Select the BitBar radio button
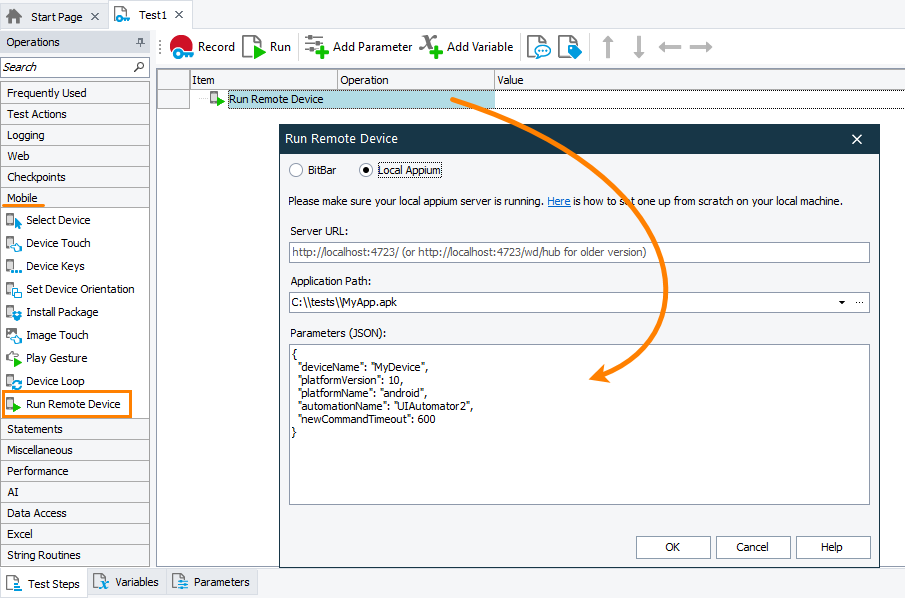The width and height of the screenshot is (905, 598). coord(296,170)
